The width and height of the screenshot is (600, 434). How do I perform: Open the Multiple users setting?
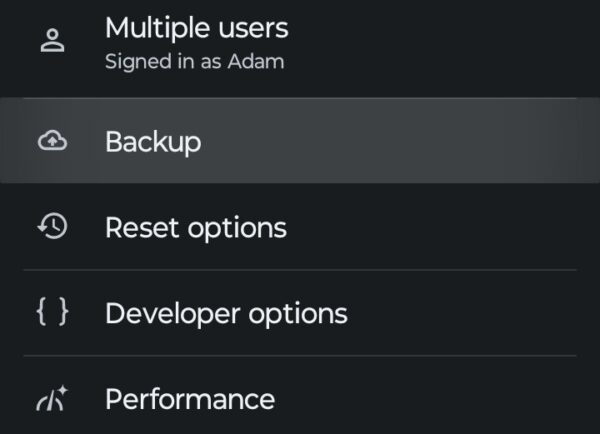(x=196, y=28)
